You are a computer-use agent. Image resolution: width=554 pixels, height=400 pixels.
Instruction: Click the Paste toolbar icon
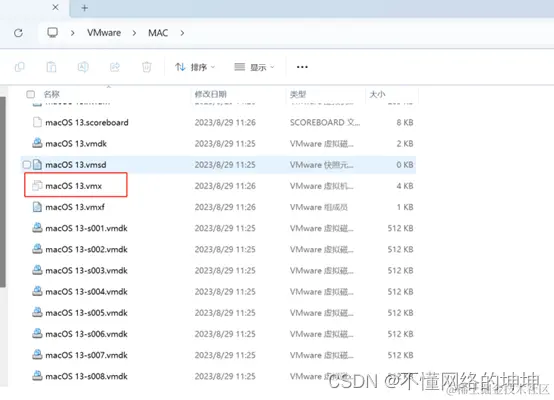[51, 67]
